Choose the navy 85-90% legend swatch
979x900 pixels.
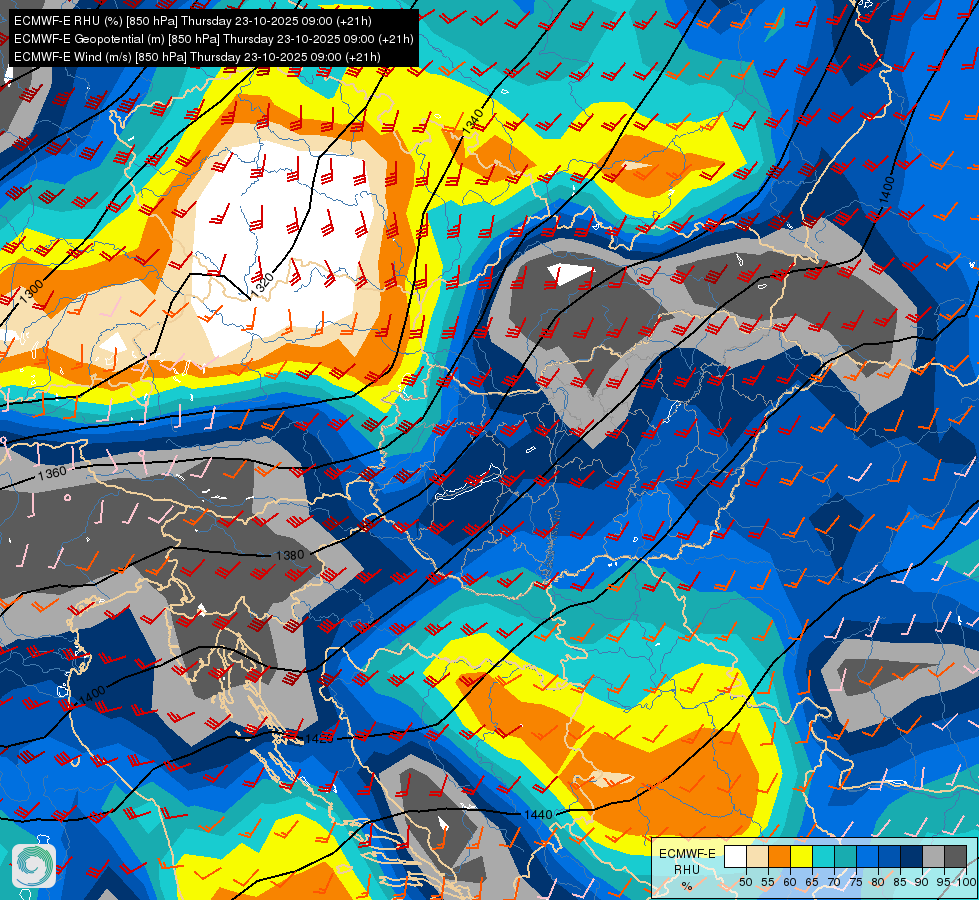(912, 856)
